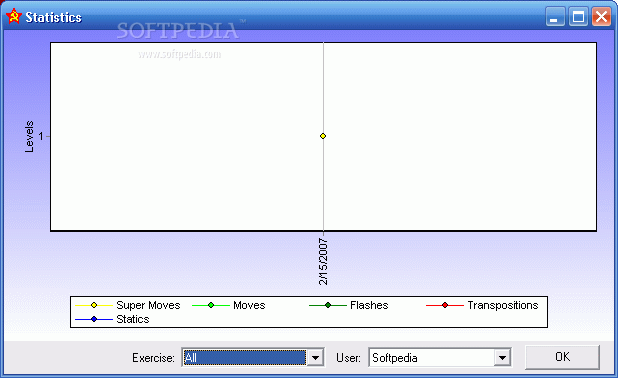Click the Super Moves legend marker
The image size is (618, 378).
click(94, 305)
